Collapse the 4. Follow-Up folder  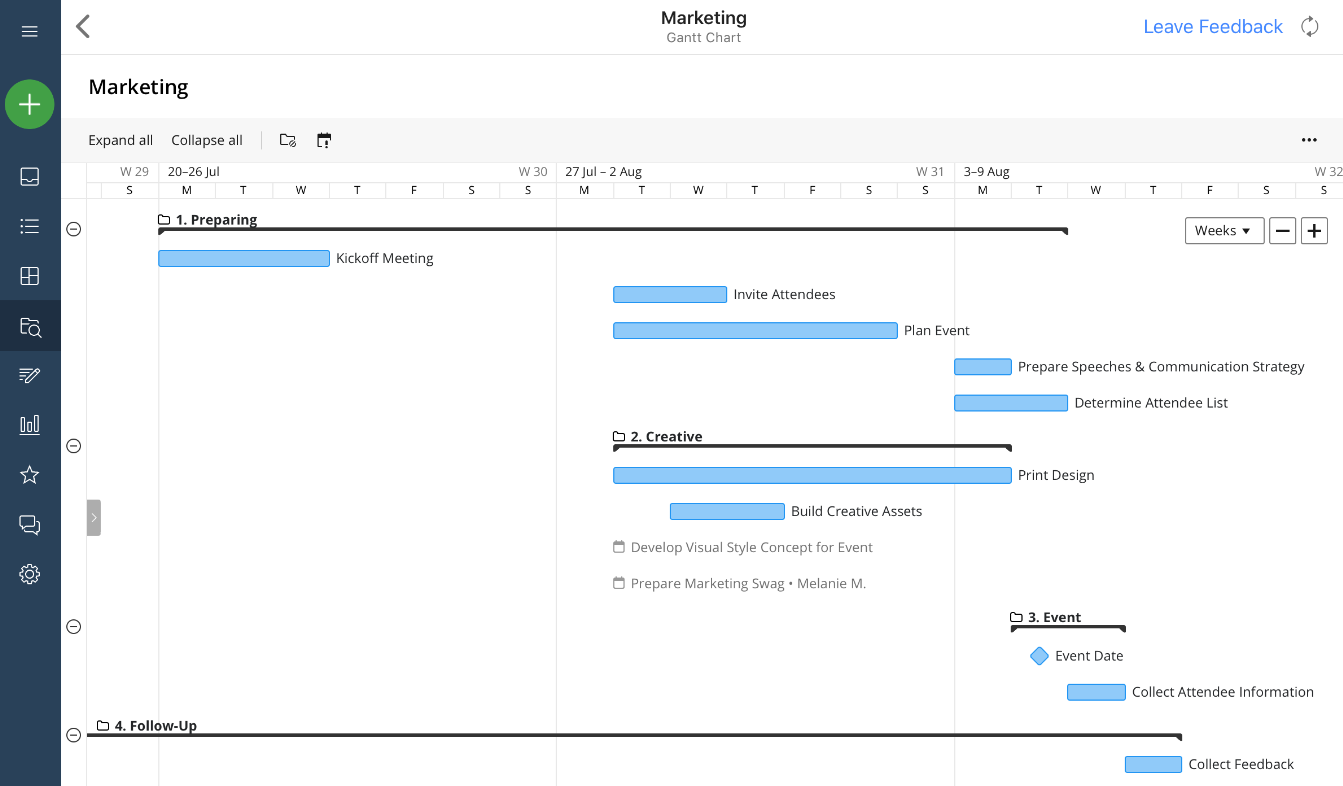[x=73, y=735]
